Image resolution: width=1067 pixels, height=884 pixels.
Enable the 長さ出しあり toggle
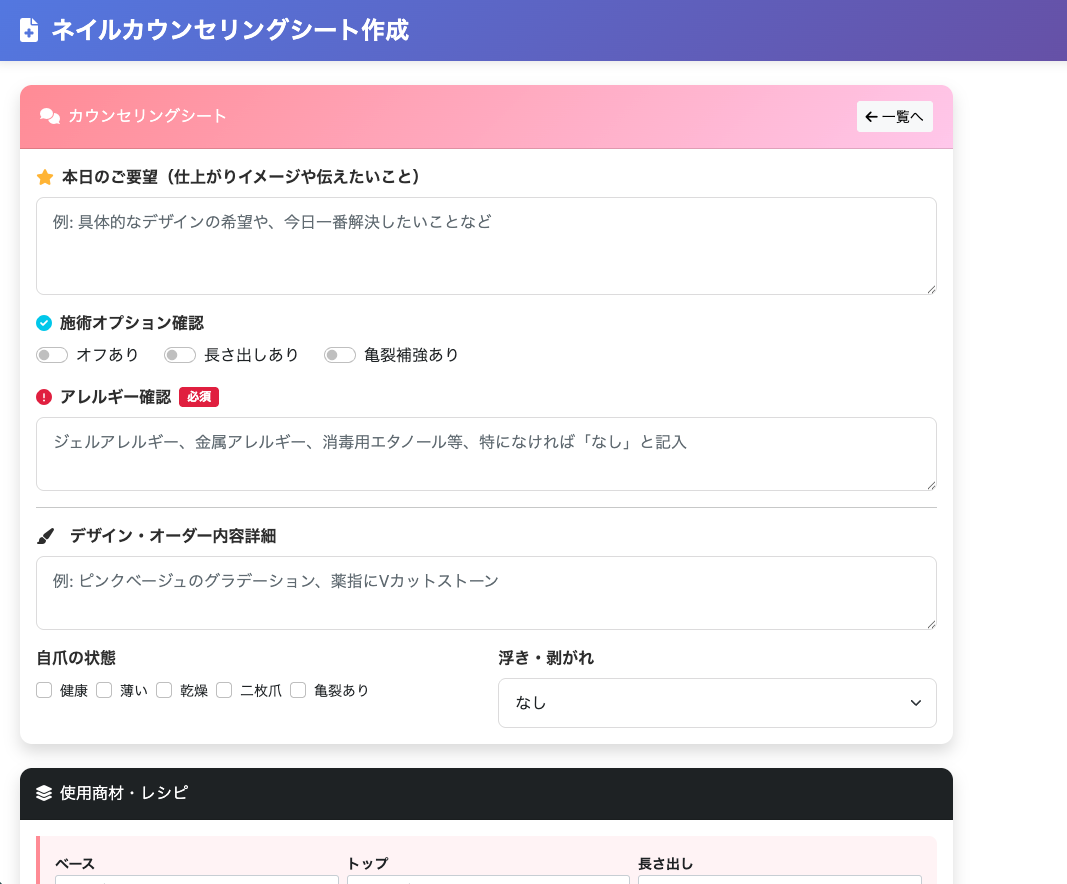tap(180, 355)
